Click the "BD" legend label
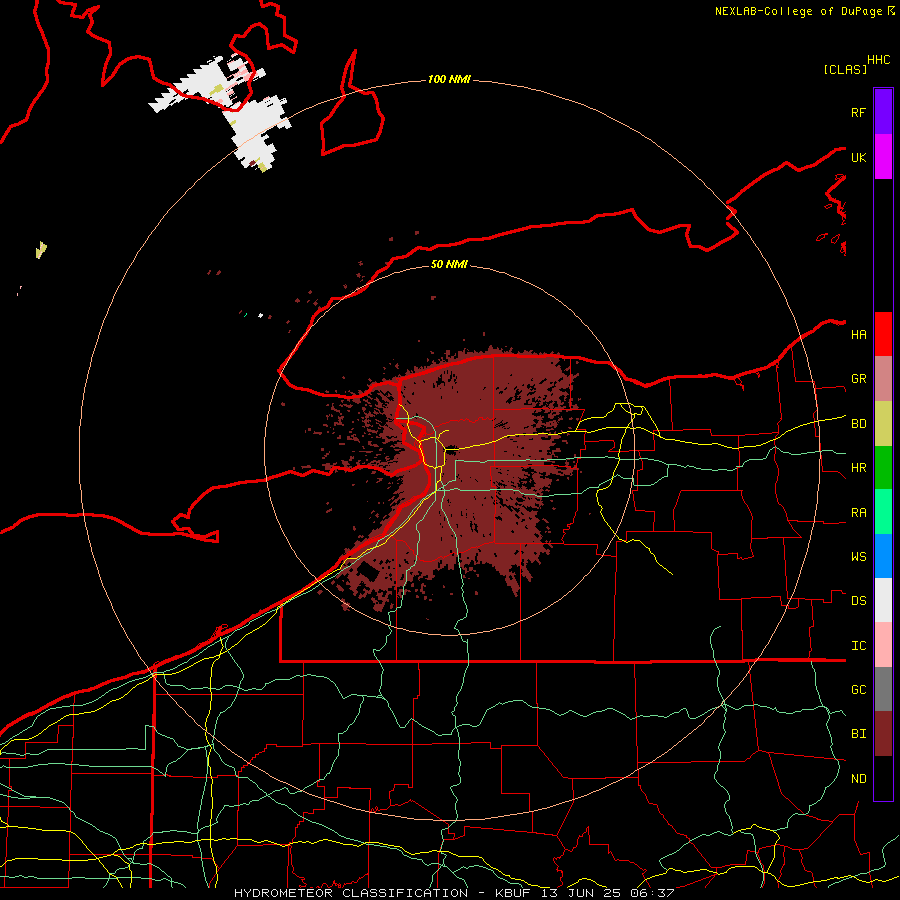The height and width of the screenshot is (900, 900). [858, 424]
